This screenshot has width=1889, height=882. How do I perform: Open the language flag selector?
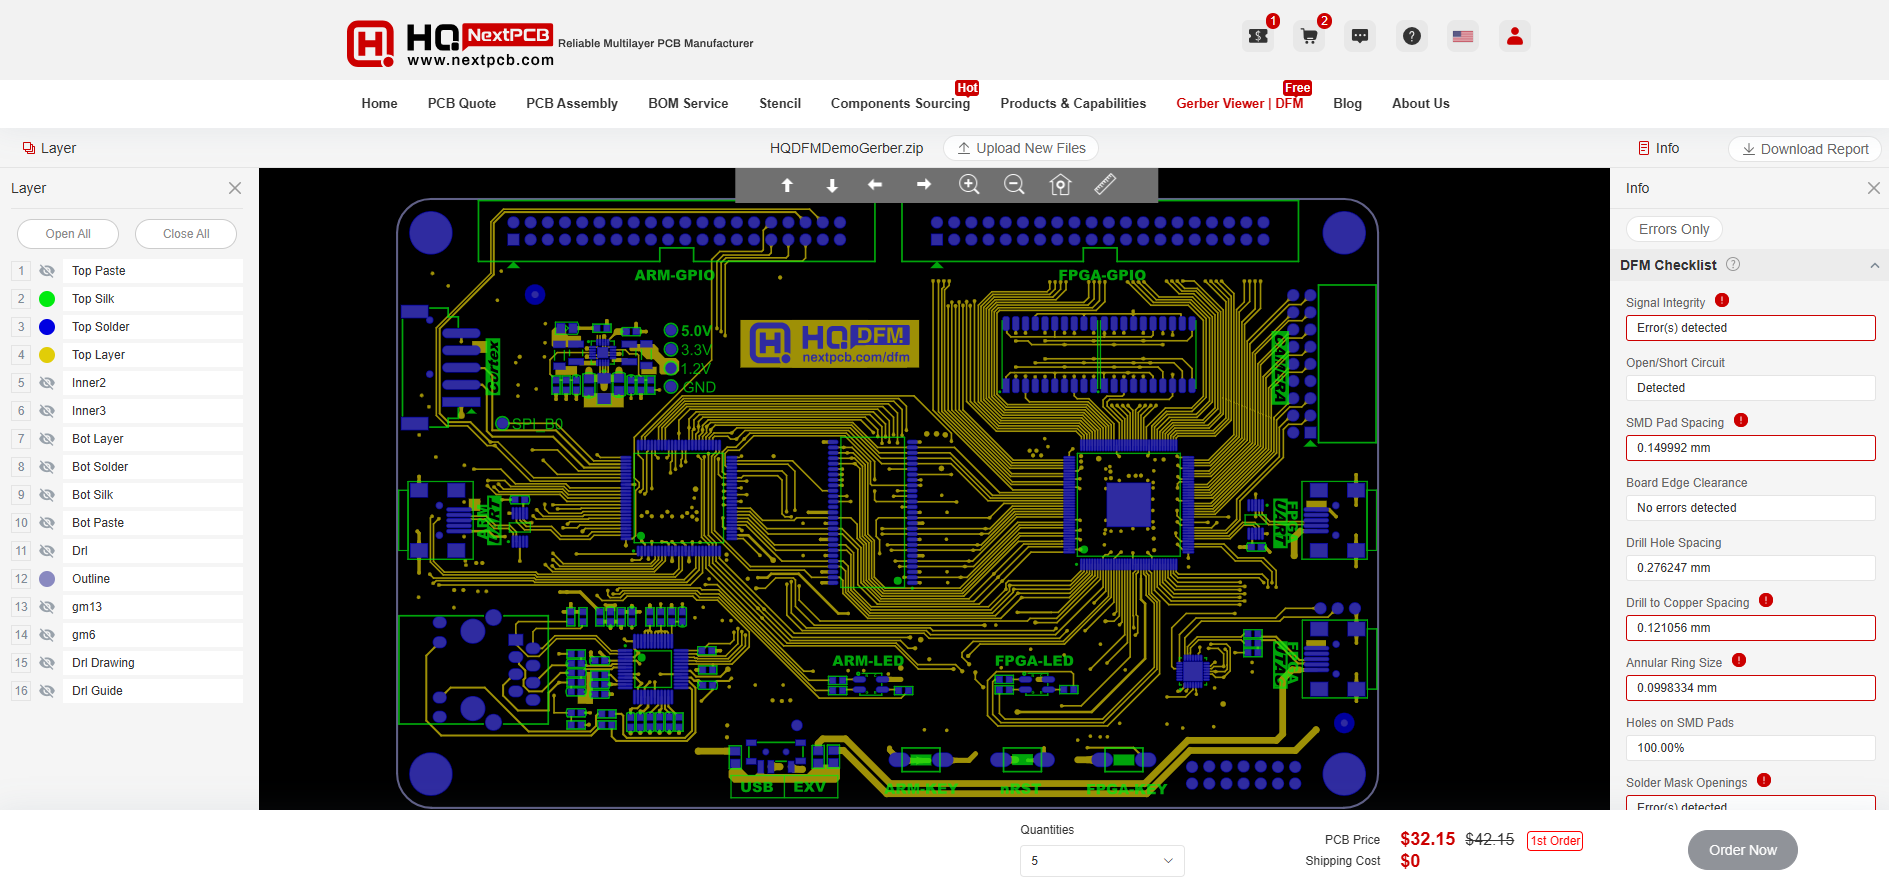1462,37
